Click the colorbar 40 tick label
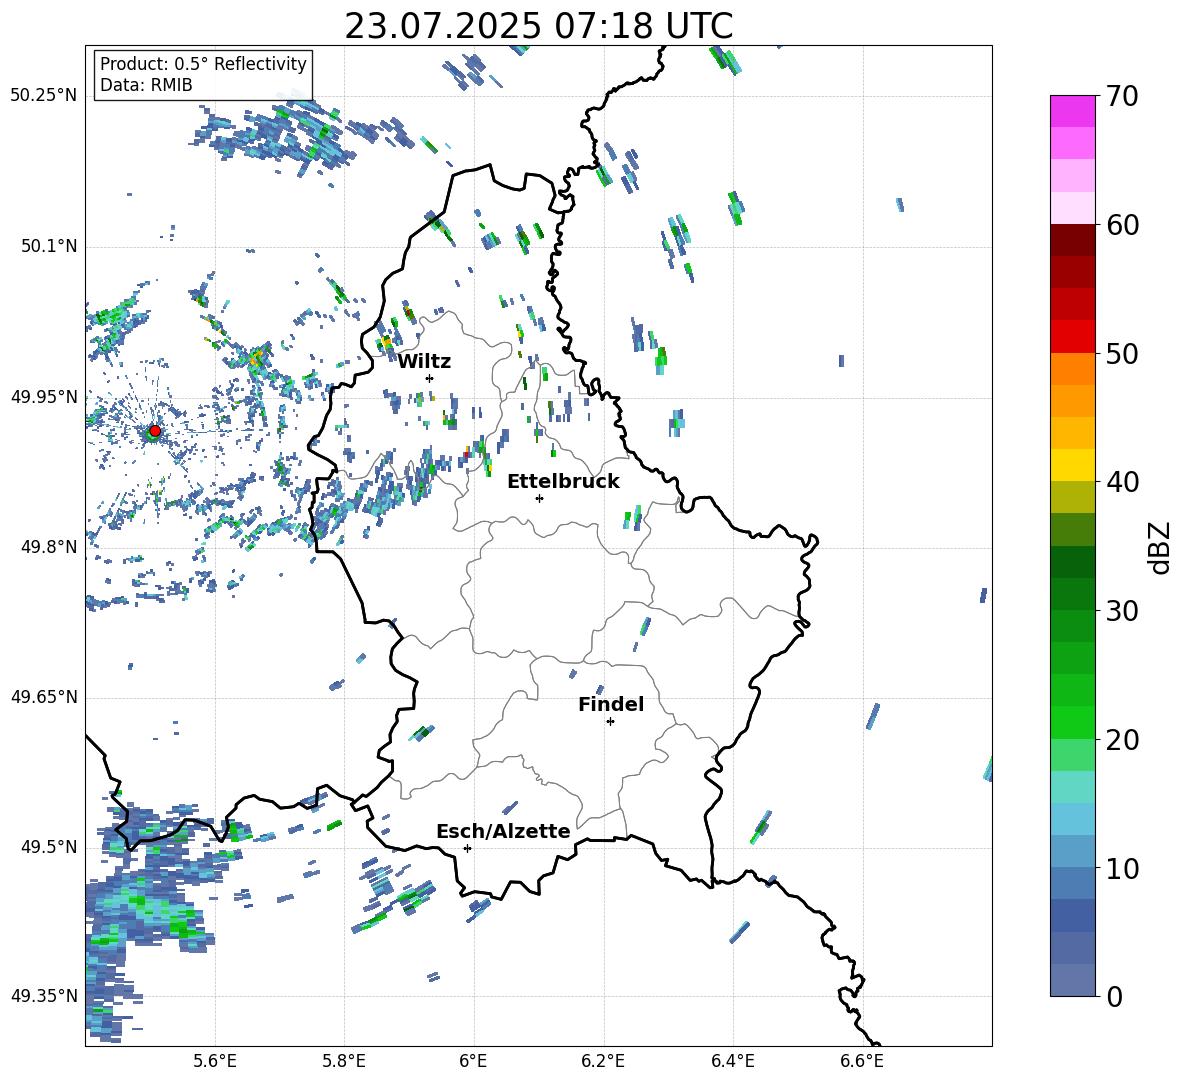The image size is (1184, 1081). coord(1122,482)
